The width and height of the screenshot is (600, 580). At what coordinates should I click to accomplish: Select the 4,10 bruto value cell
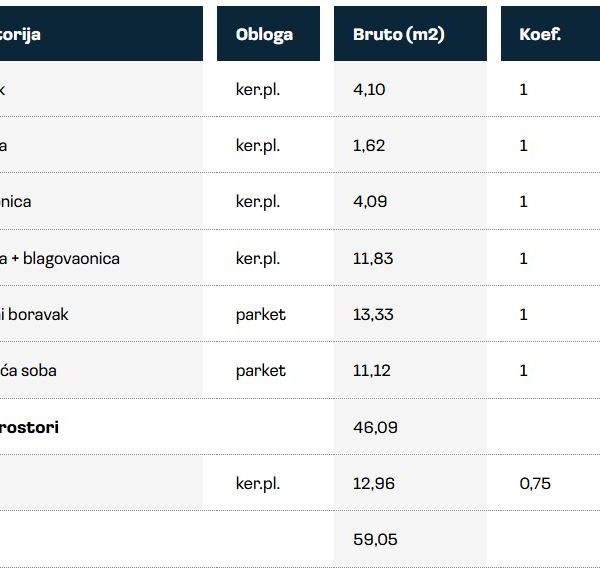(369, 89)
